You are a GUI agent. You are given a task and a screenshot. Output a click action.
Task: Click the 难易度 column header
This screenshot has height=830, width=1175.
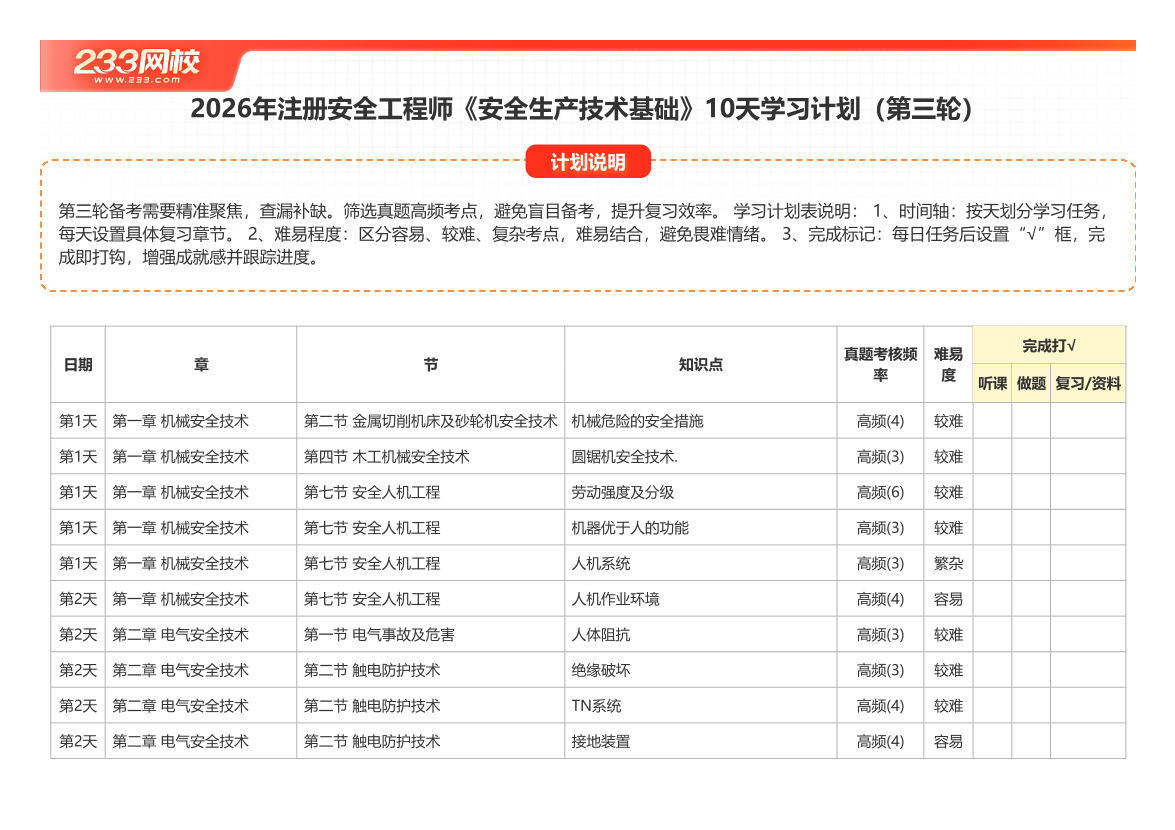[x=947, y=365]
